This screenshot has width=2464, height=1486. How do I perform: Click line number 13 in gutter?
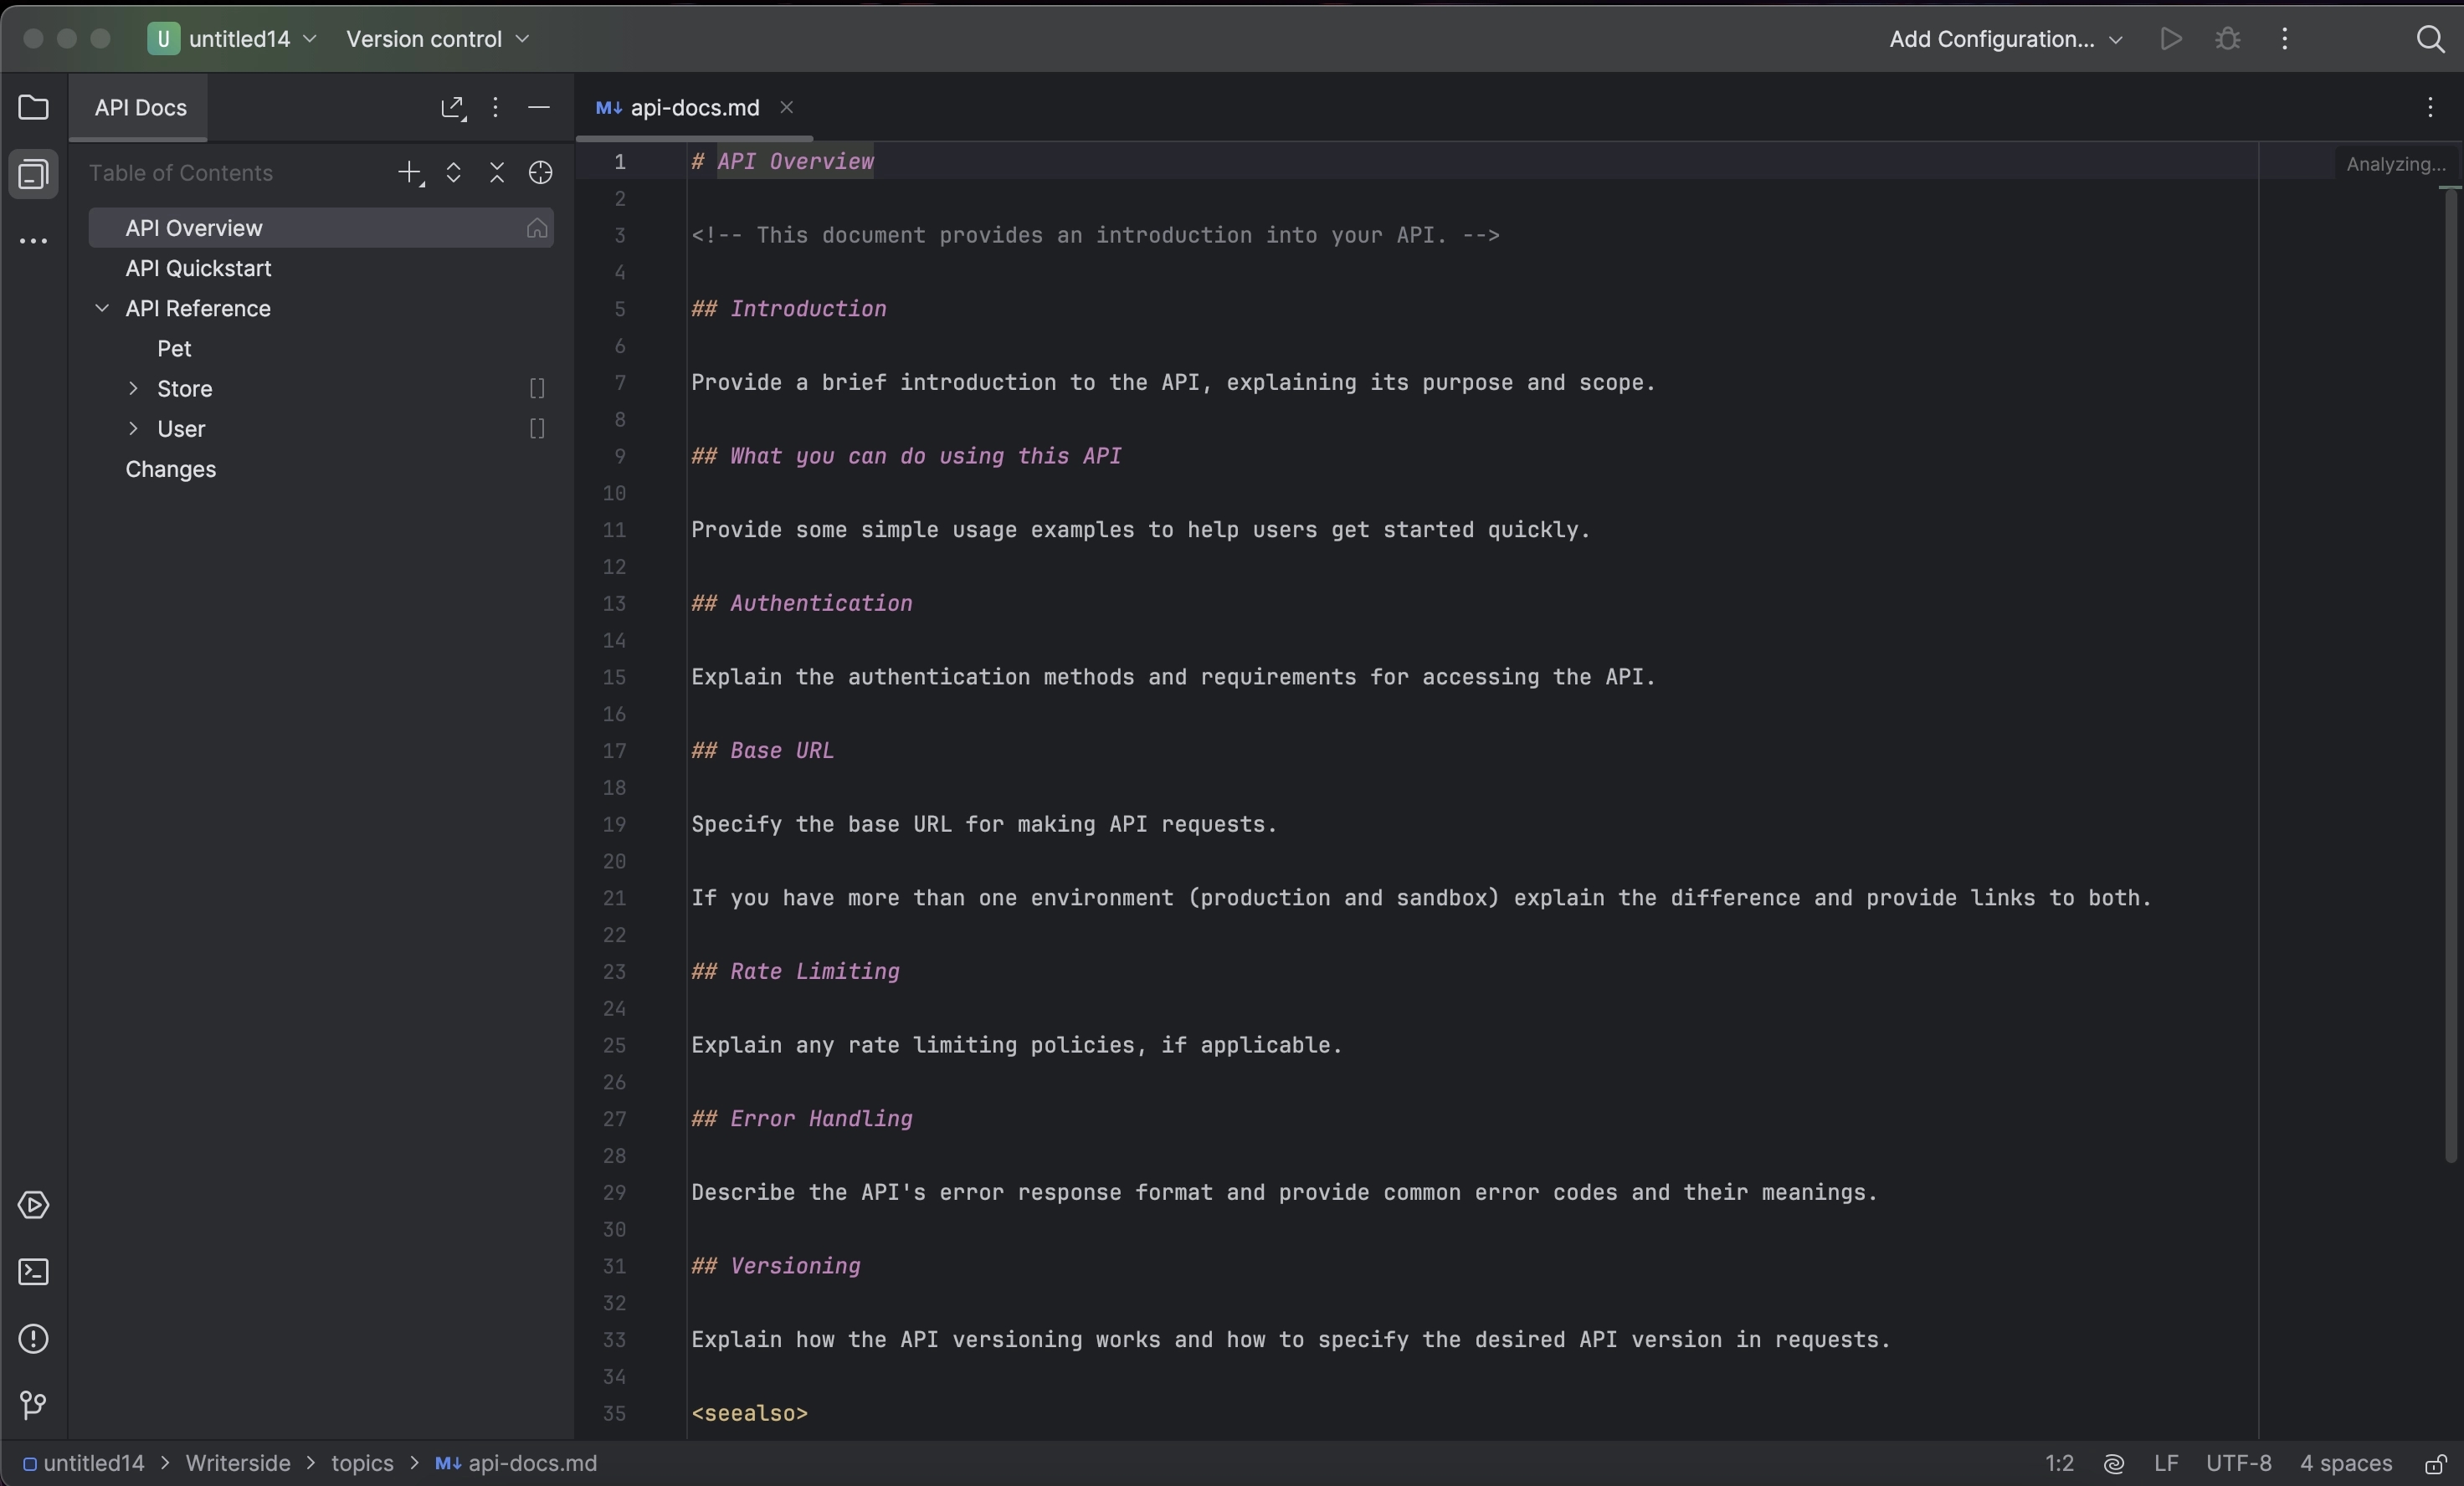pos(614,604)
